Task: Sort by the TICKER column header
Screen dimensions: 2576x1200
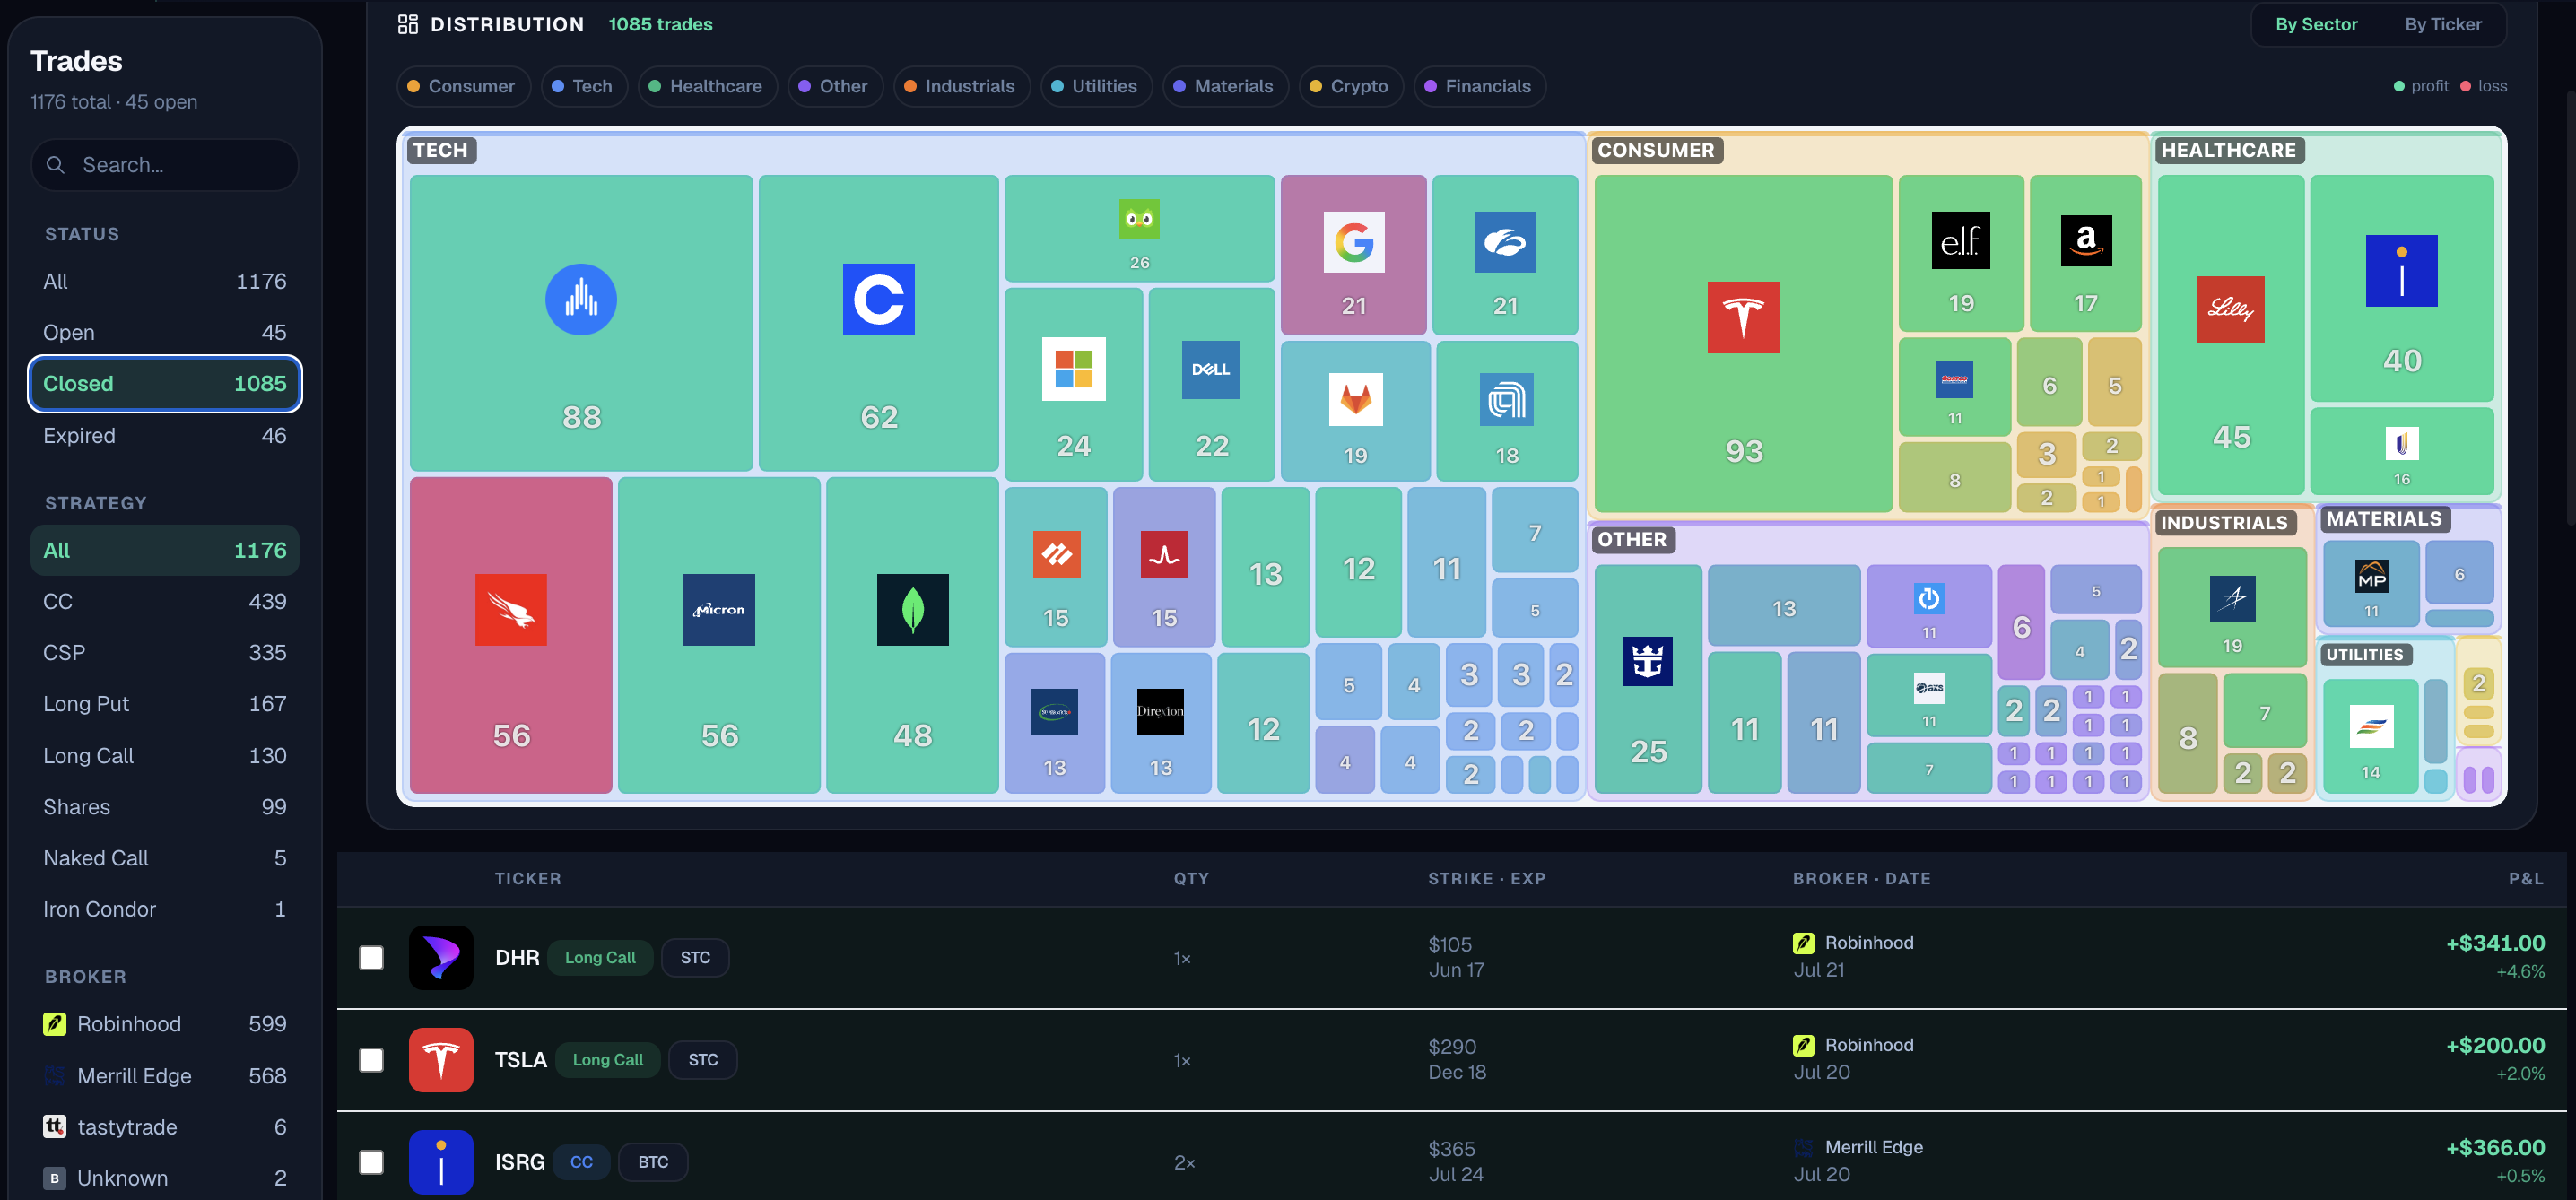Action: tap(528, 879)
